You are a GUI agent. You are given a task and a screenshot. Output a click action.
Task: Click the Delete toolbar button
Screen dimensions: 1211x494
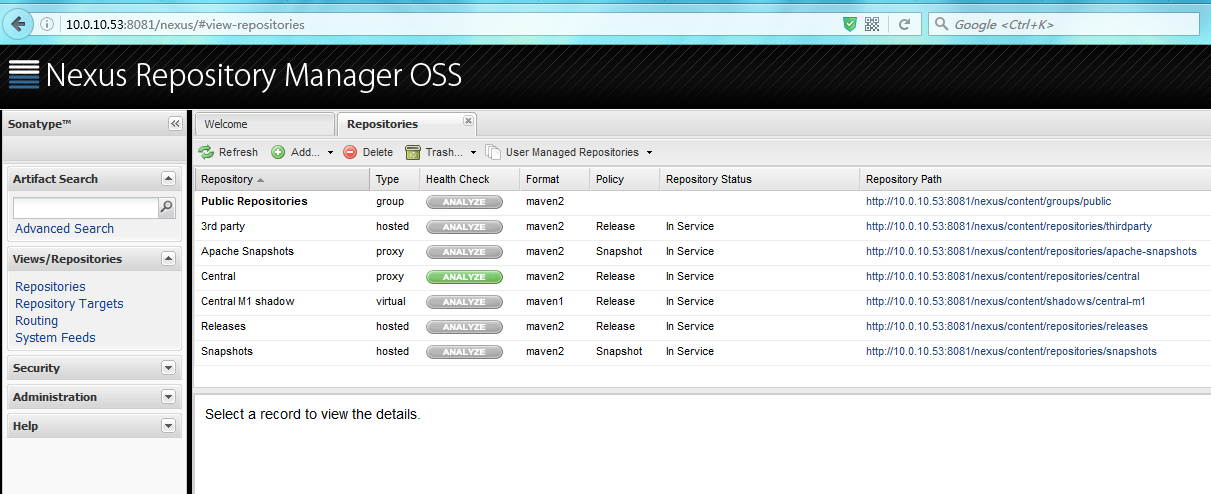tap(368, 152)
